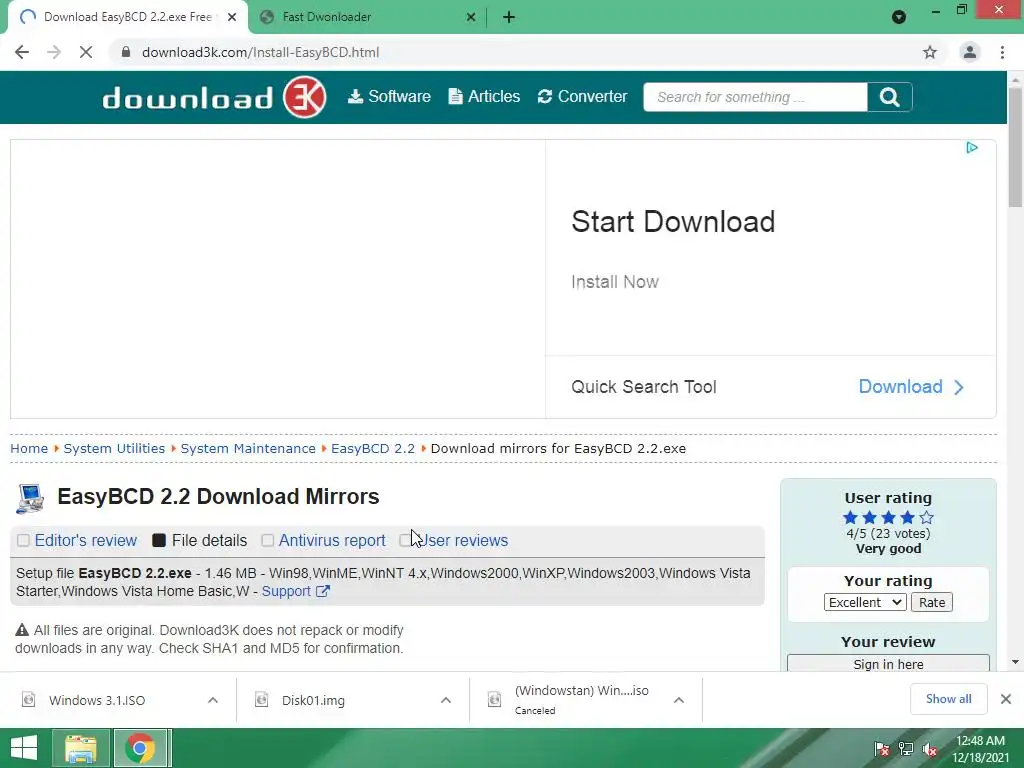
Task: Click the fifth rating star
Action: [x=927, y=518]
